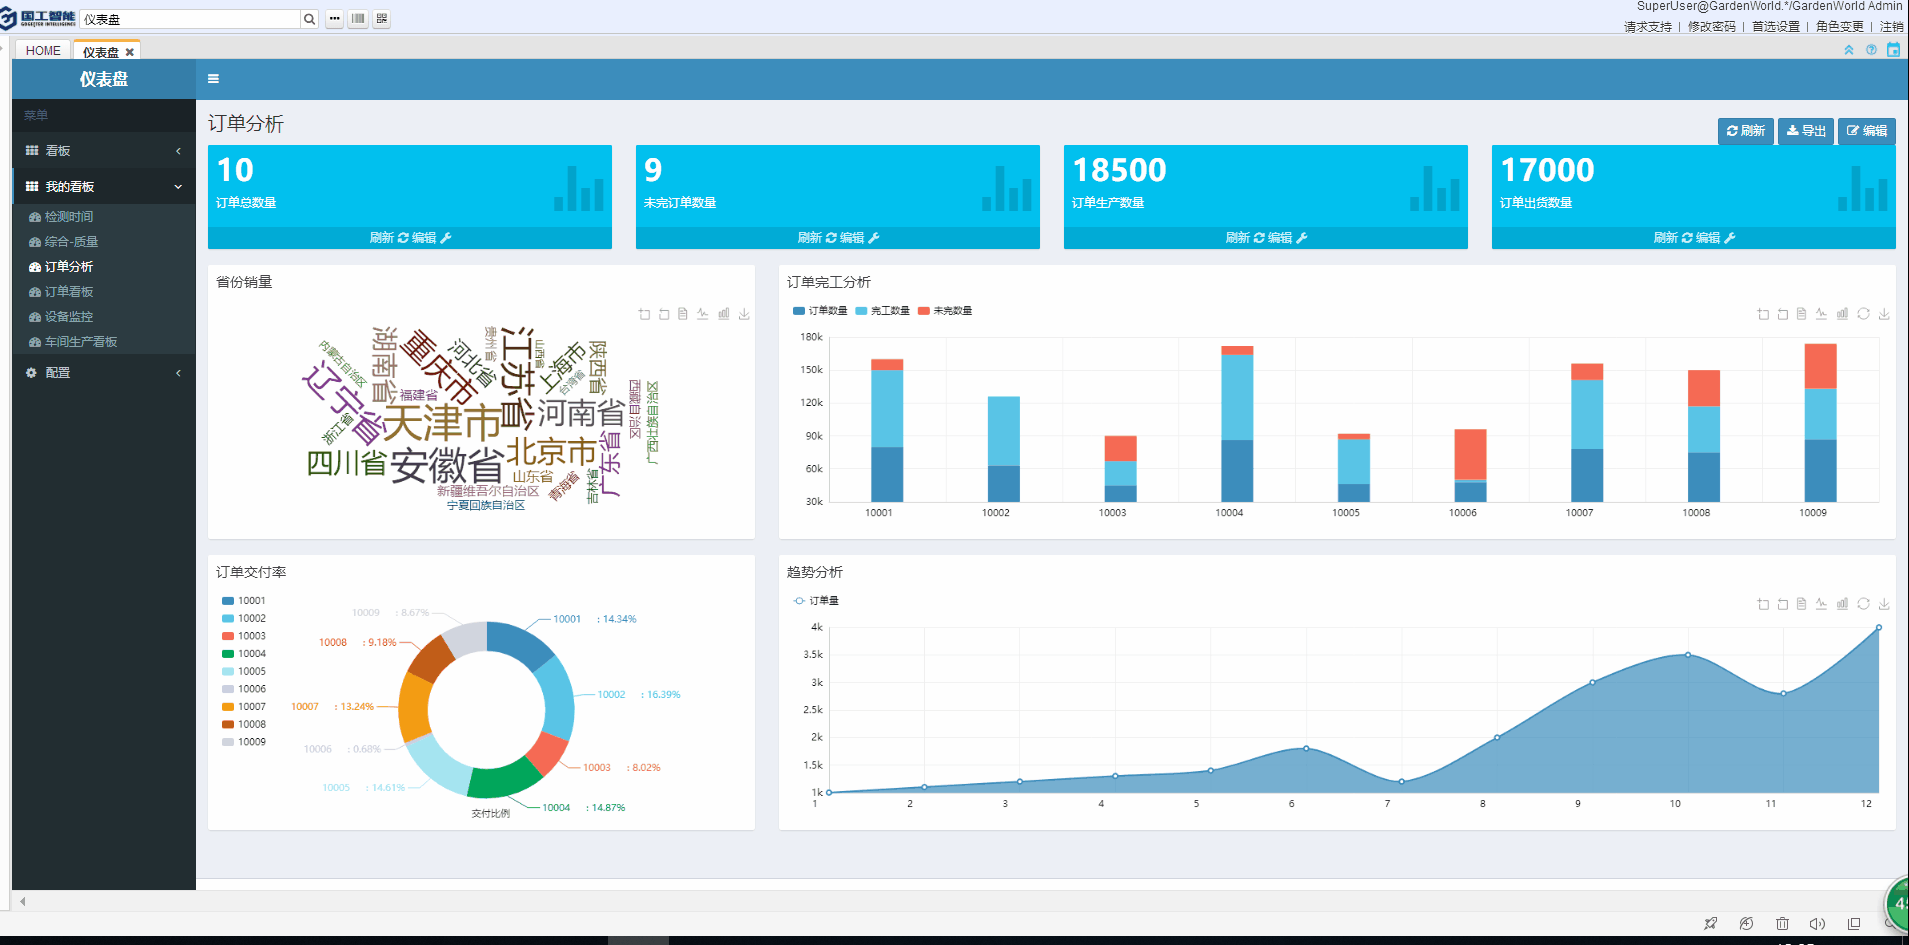
Task: Switch 订单完工分析 chart to line view
Action: coord(1821,314)
